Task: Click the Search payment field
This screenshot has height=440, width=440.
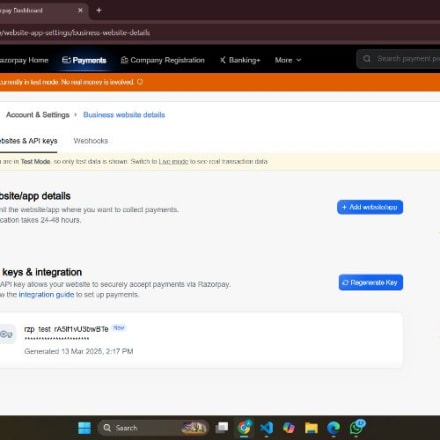Action: [x=398, y=59]
